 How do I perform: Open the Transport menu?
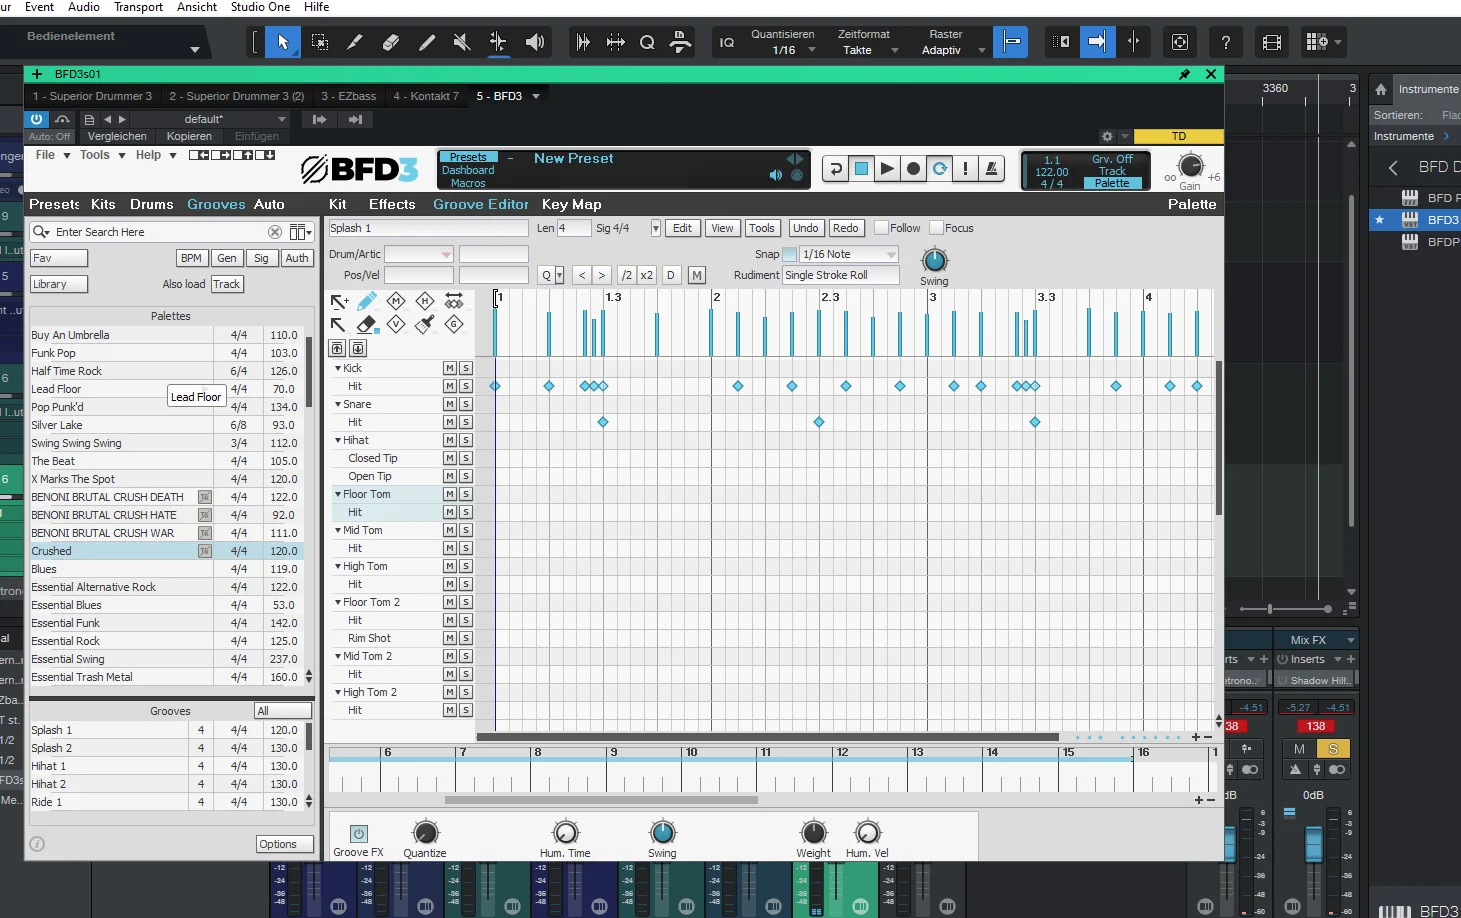click(139, 7)
